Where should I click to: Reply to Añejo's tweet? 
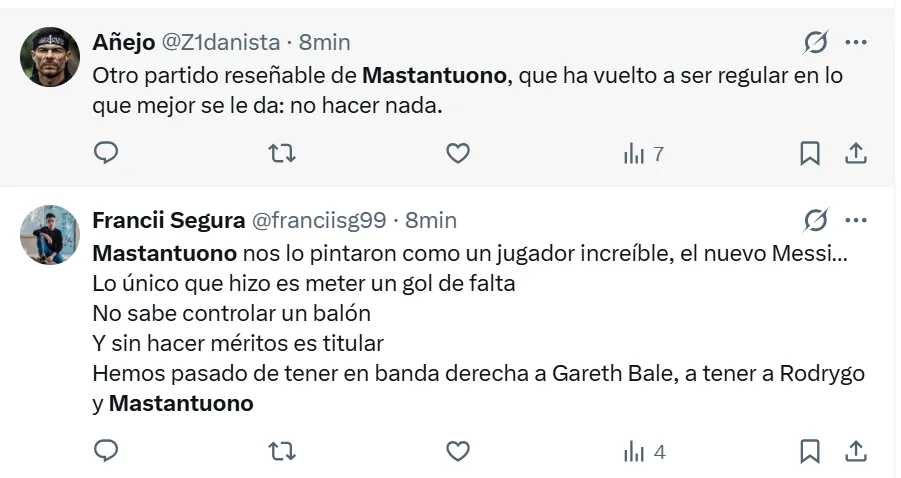pyautogui.click(x=106, y=153)
